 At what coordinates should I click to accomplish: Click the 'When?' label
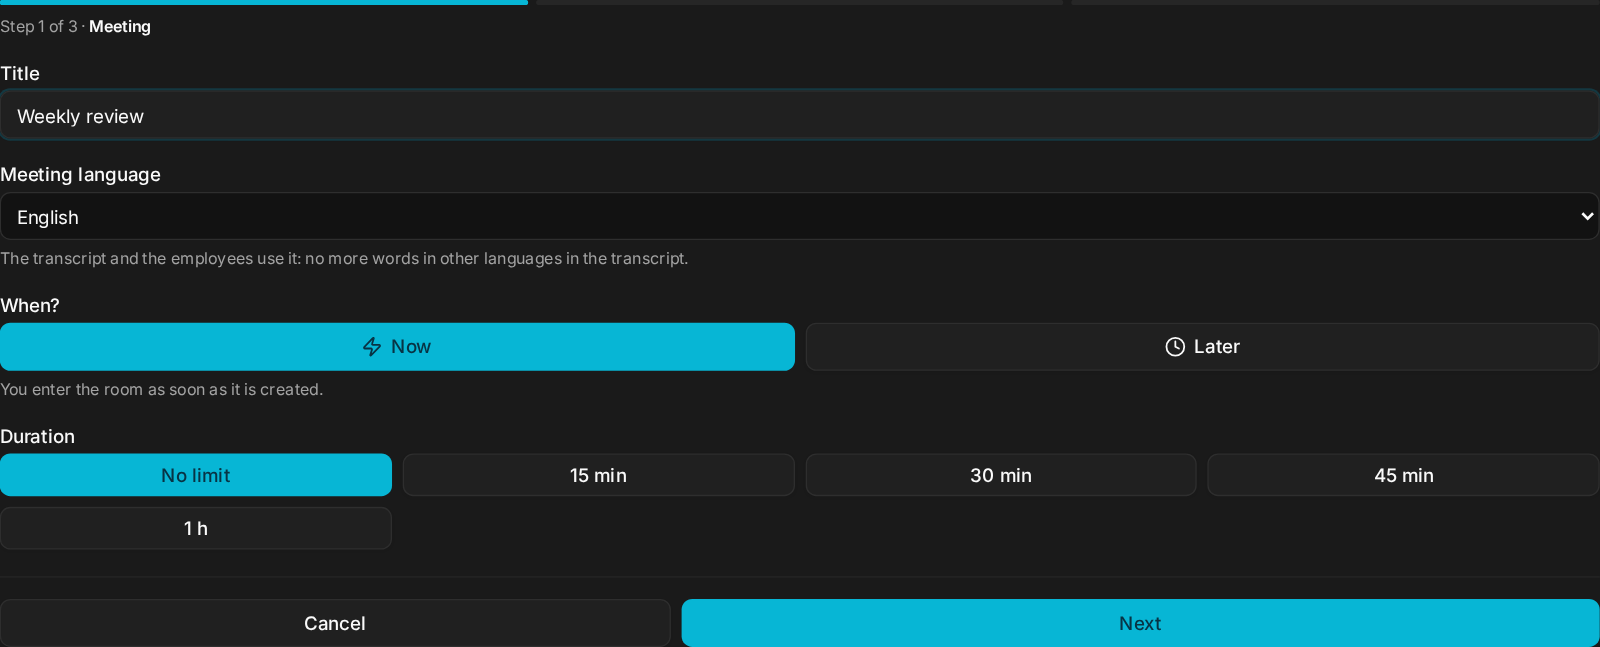tap(30, 306)
